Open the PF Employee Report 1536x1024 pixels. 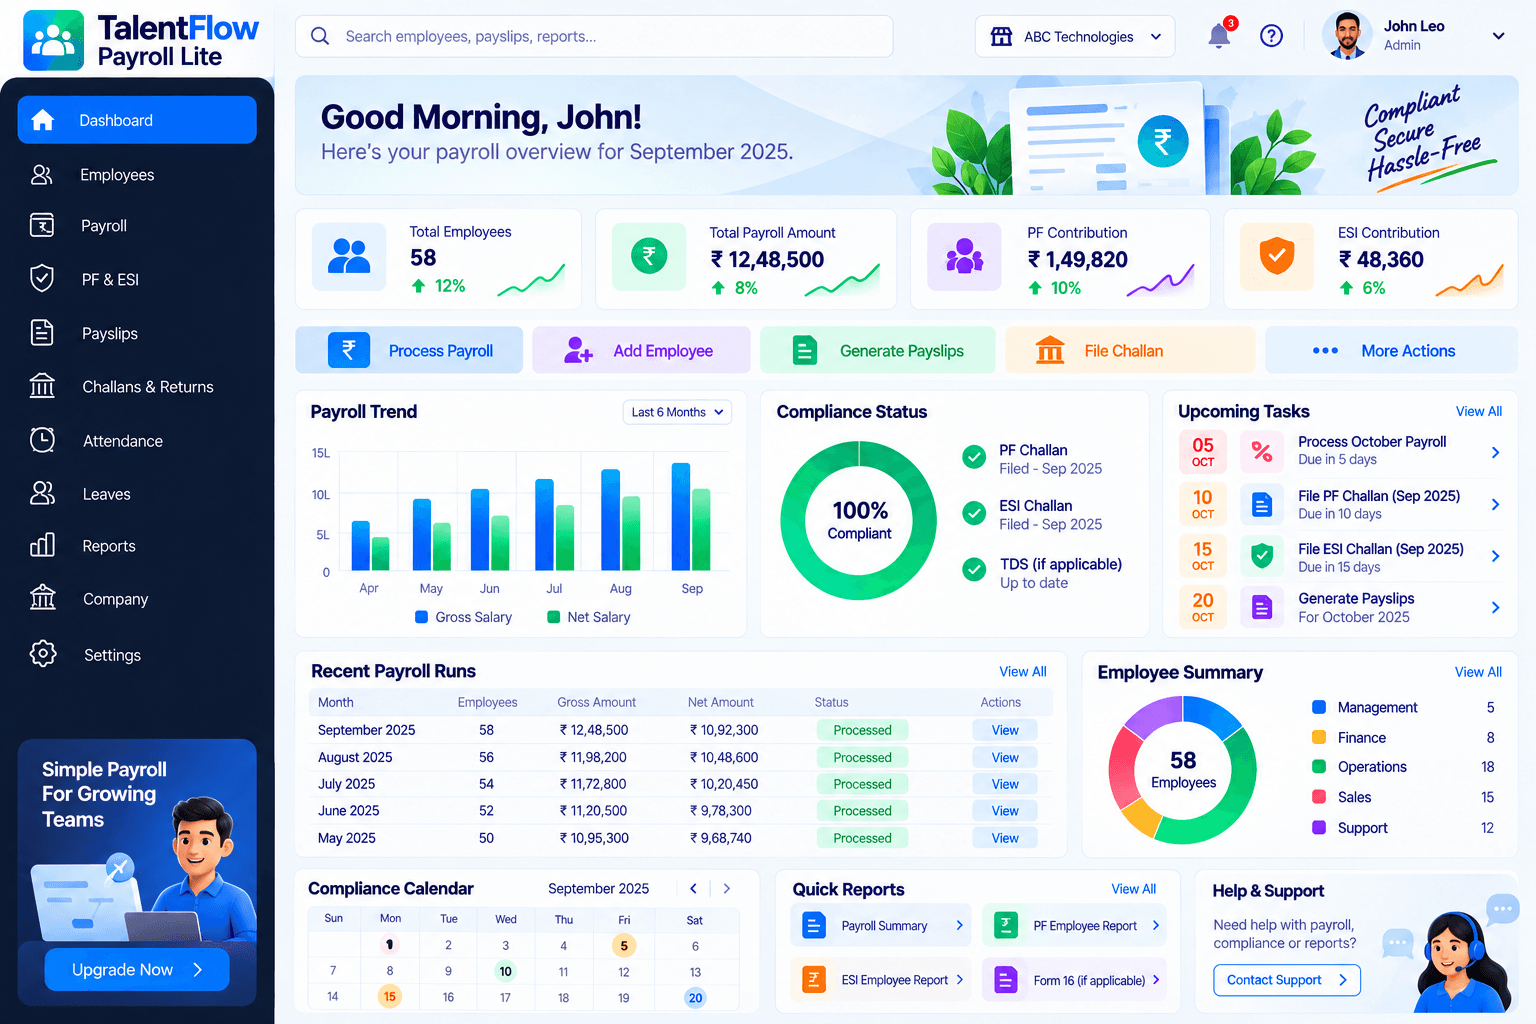(x=1074, y=926)
